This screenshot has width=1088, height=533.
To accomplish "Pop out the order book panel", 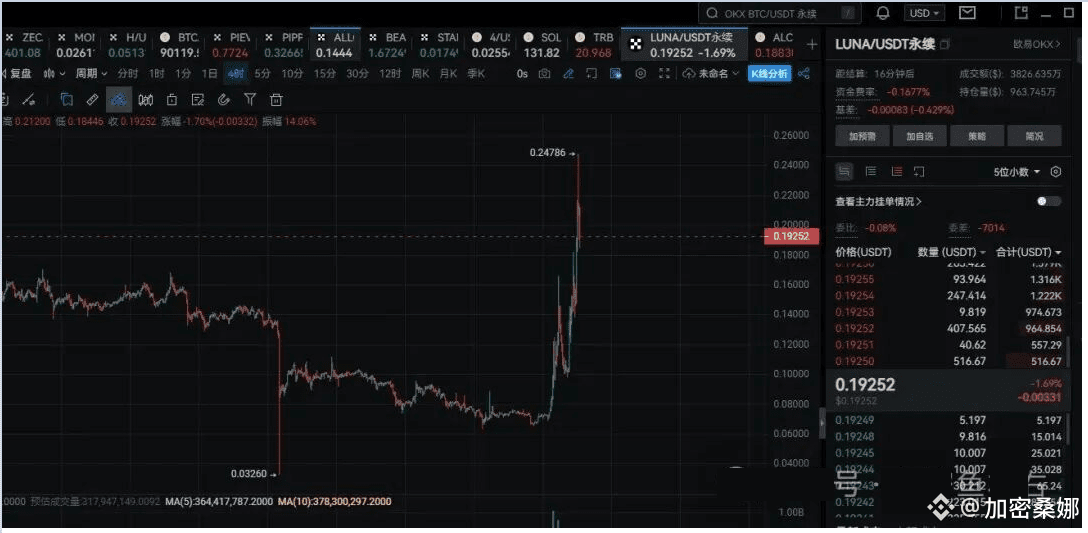I will (x=919, y=171).
